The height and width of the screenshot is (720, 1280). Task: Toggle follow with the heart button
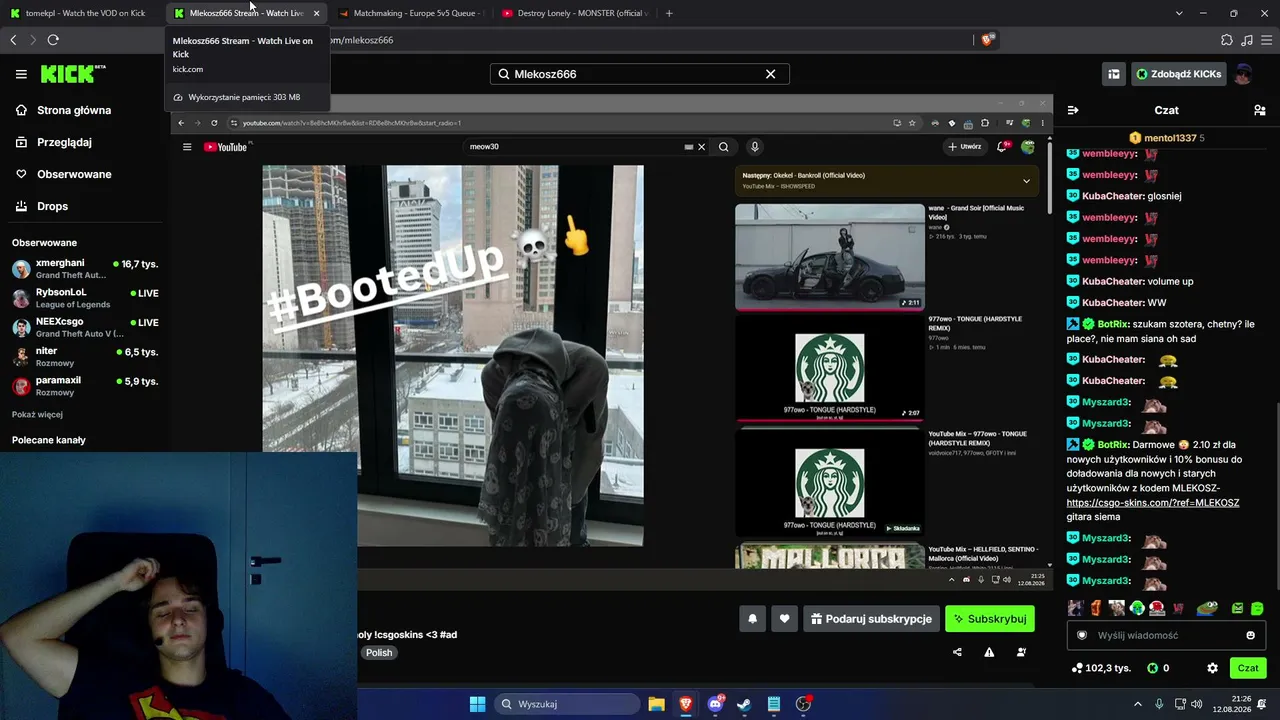784,619
